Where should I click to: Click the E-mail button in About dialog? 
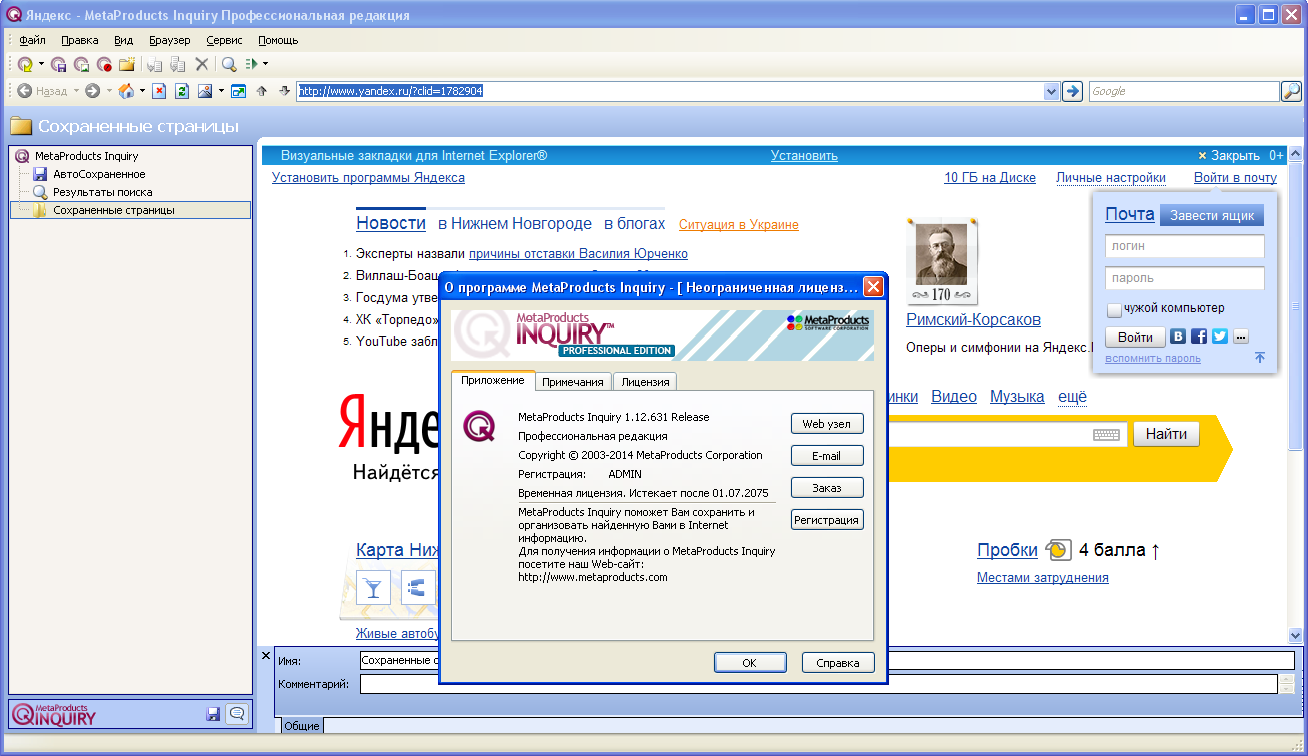pyautogui.click(x=827, y=456)
